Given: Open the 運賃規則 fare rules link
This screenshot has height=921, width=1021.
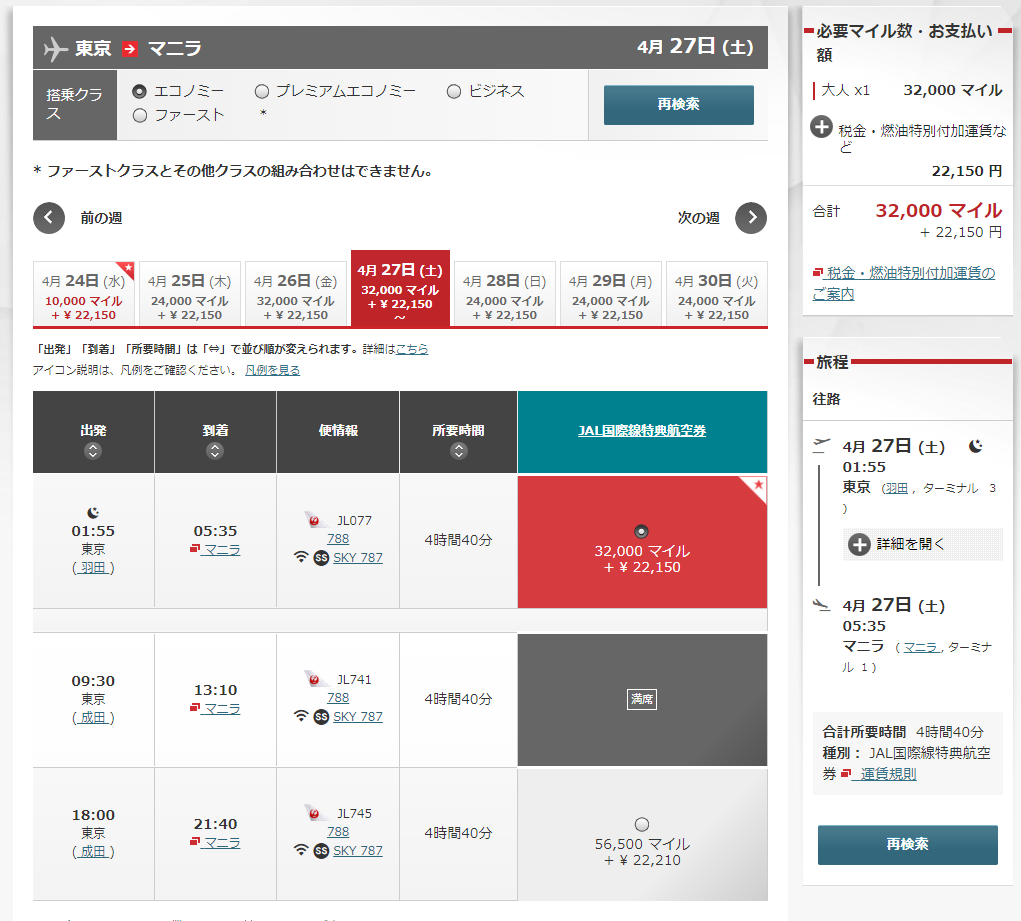Looking at the screenshot, I should tap(887, 774).
